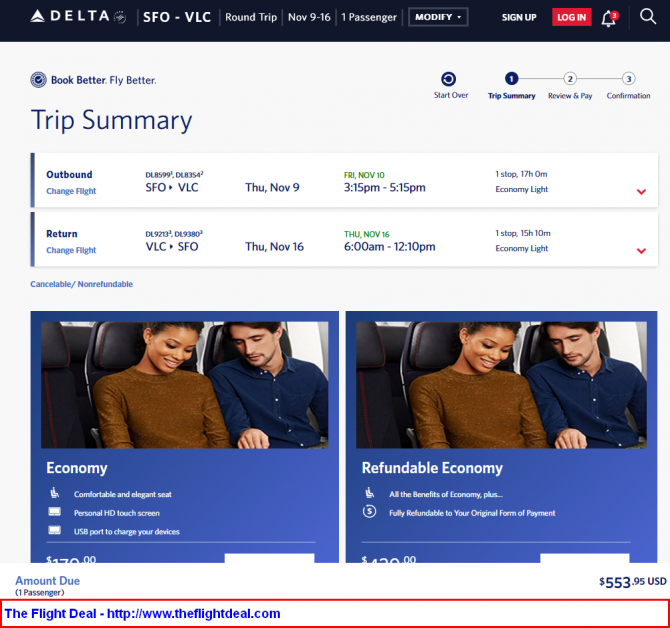
Task: Click the USB port icon in Economy card
Action: point(55,530)
